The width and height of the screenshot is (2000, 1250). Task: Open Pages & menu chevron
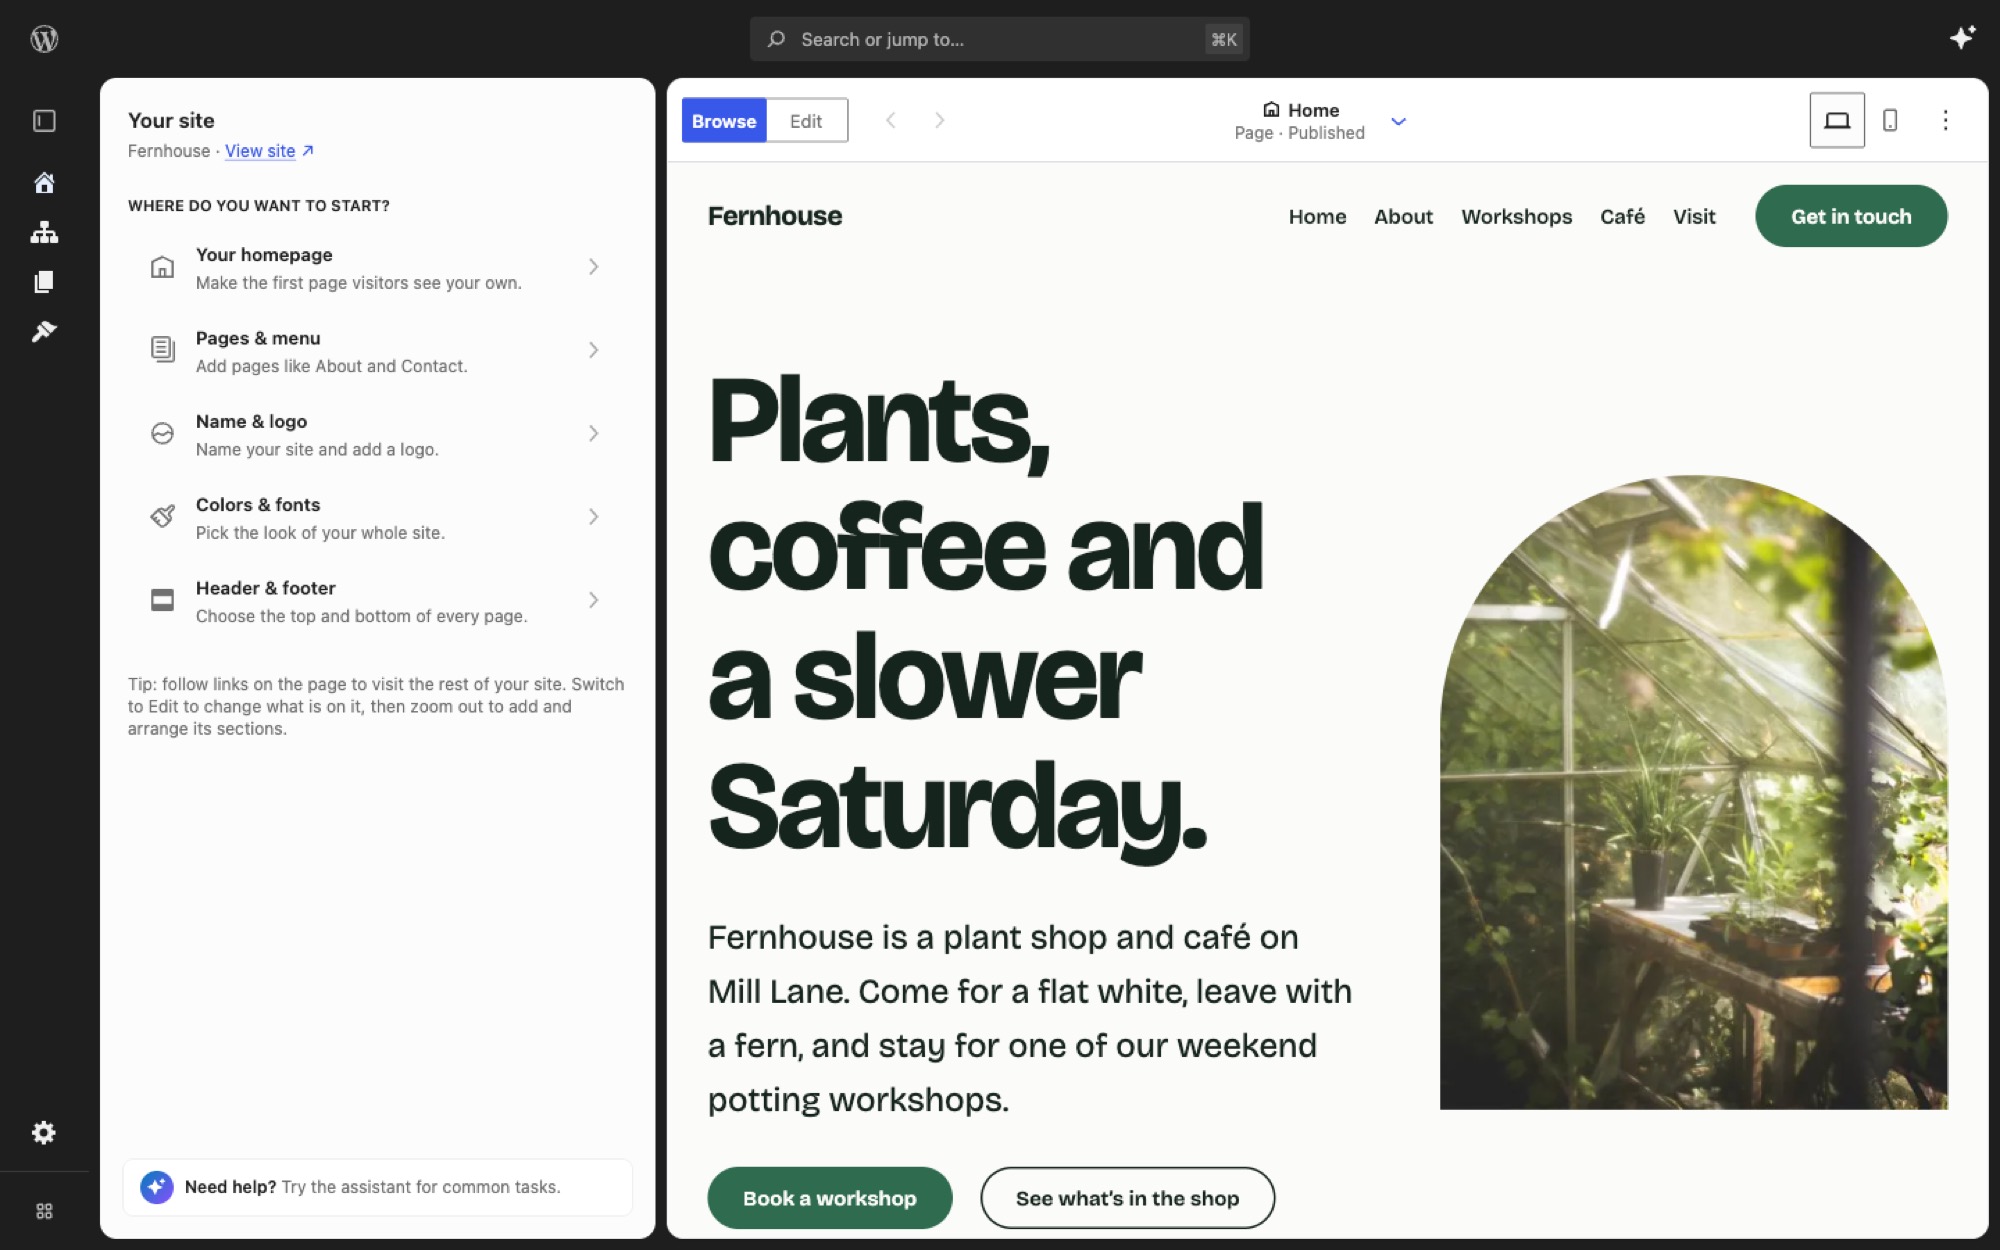pos(594,350)
